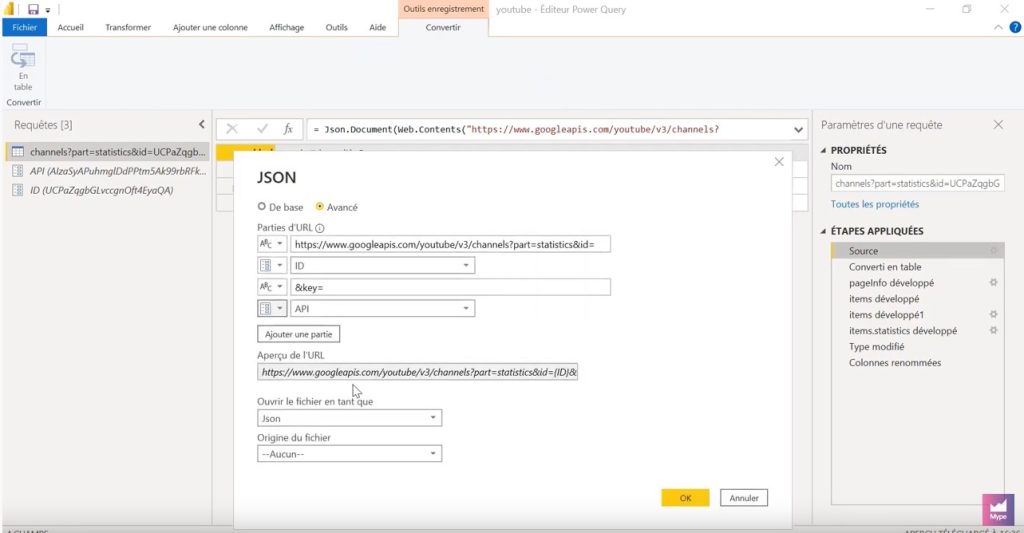Switch to the Aide tab
Viewport: 1024px width, 533px height.
click(377, 27)
